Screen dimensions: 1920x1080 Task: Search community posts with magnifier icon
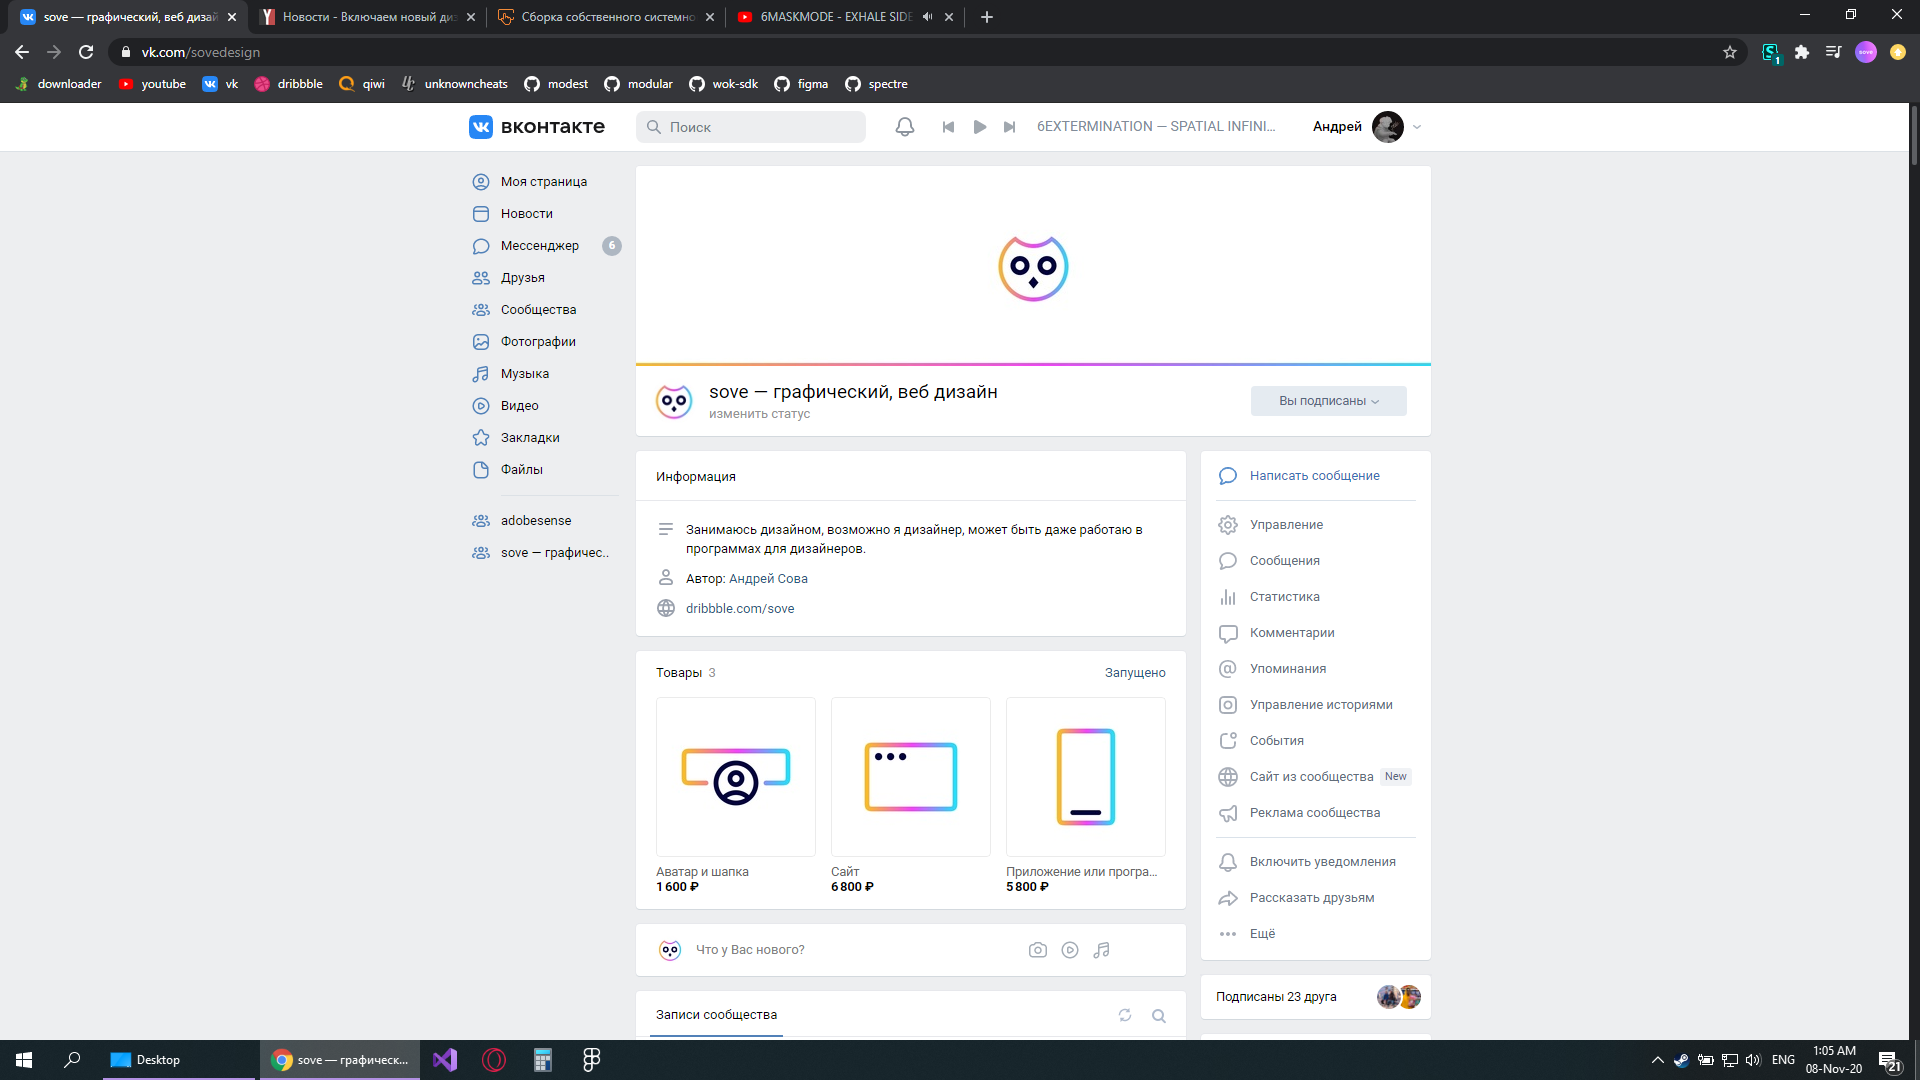click(1159, 1016)
